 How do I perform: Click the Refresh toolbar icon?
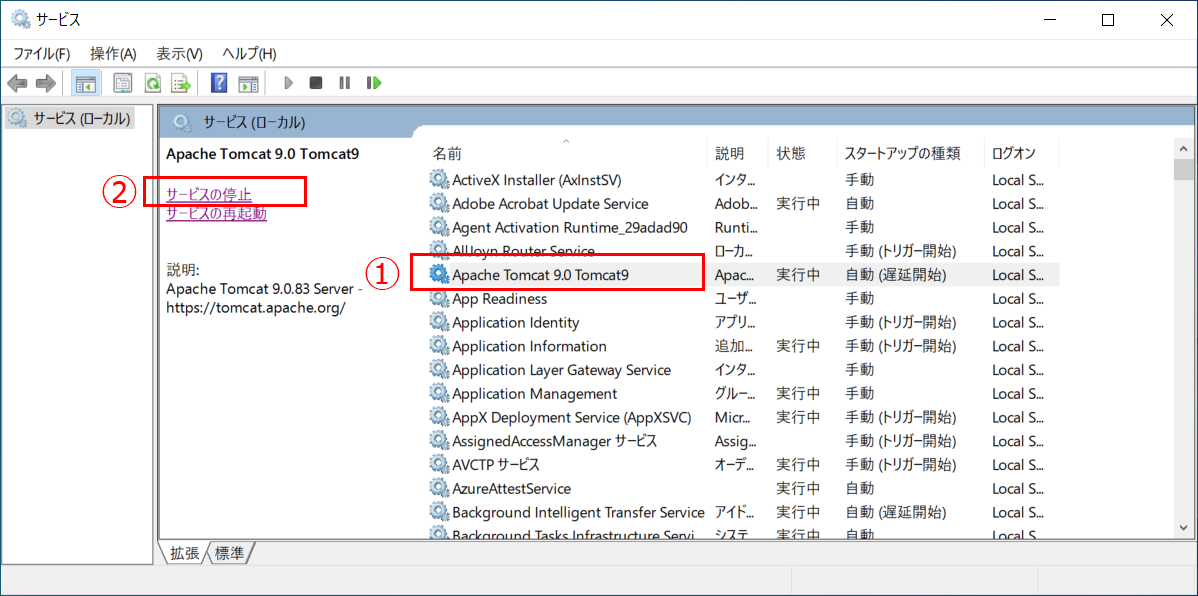click(x=153, y=83)
